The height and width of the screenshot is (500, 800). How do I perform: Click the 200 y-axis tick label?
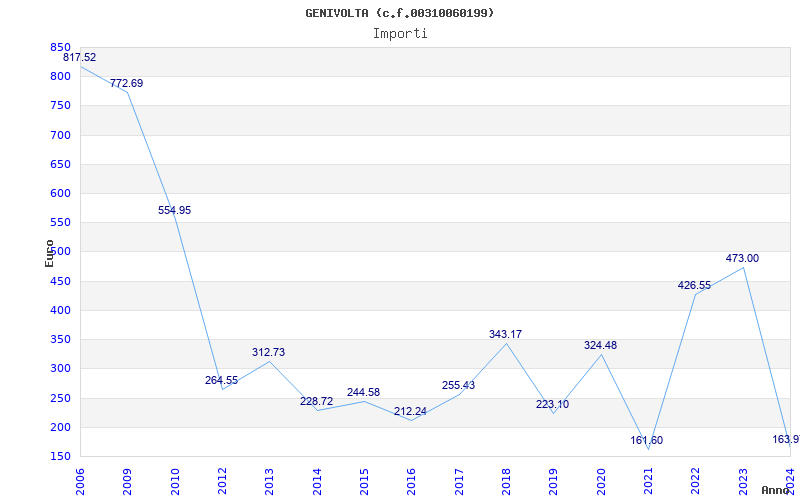[x=60, y=427]
